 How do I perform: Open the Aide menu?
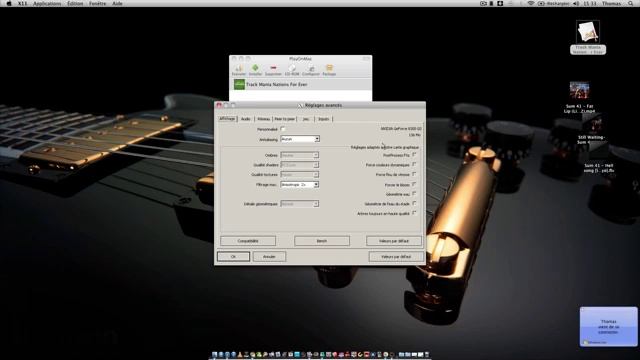(x=117, y=3)
